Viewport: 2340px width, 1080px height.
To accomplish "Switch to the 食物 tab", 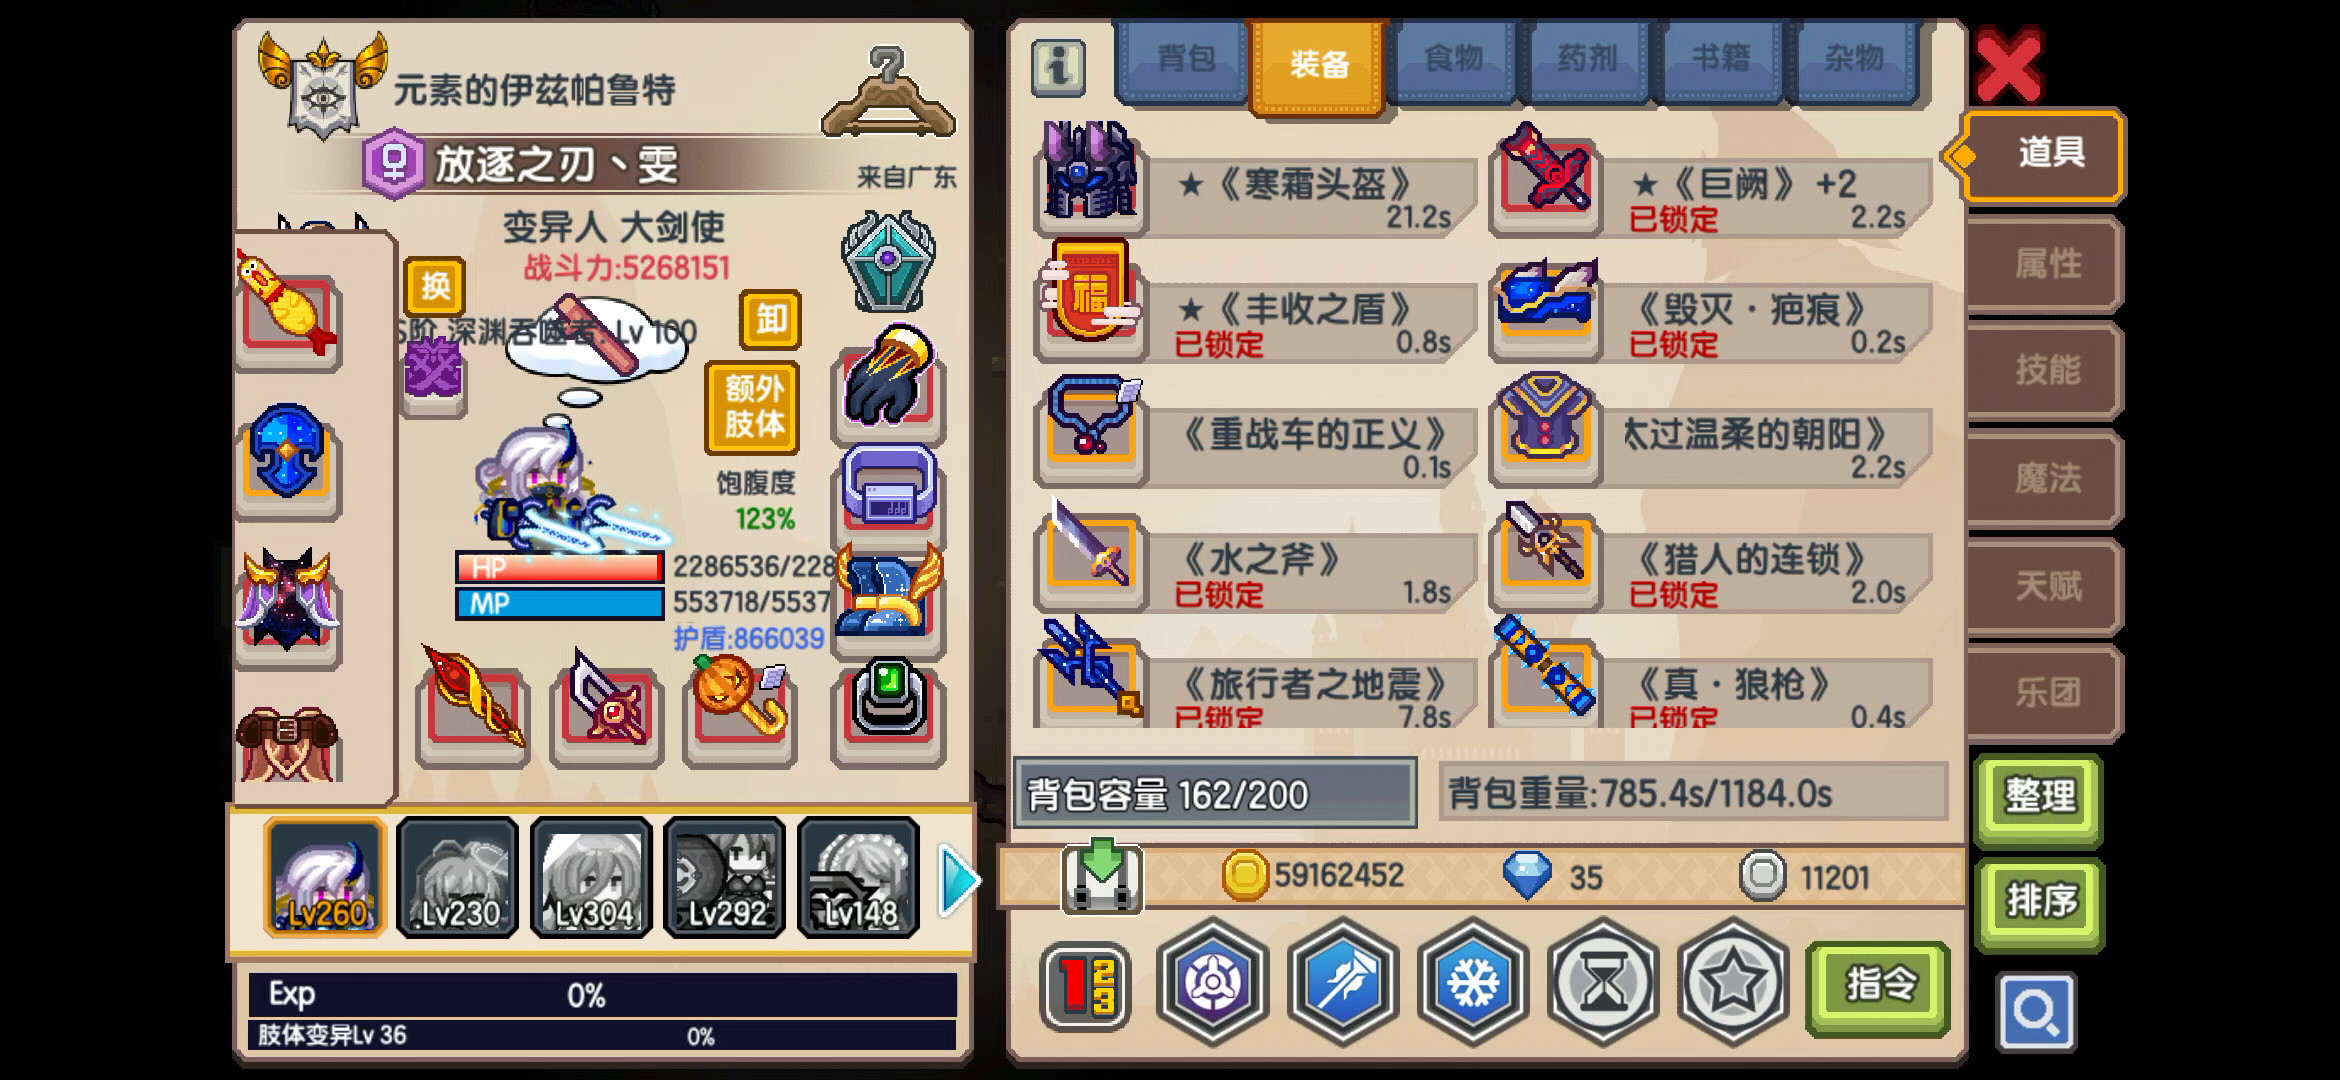I will click(x=1453, y=60).
